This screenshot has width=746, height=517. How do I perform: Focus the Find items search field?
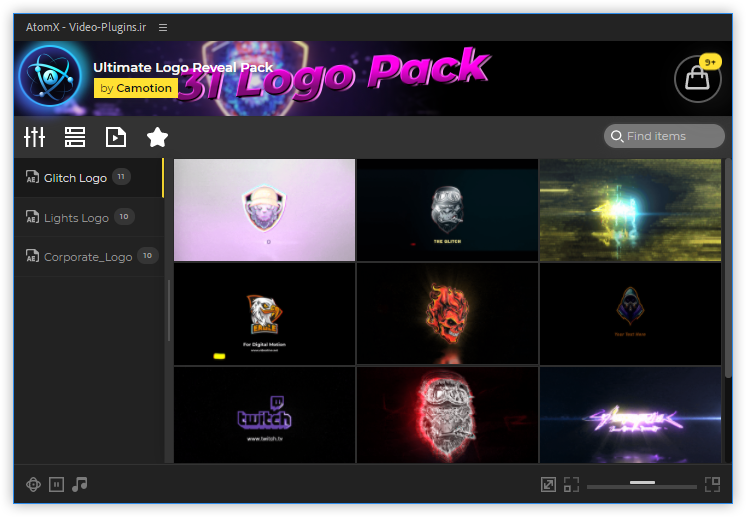coord(664,136)
